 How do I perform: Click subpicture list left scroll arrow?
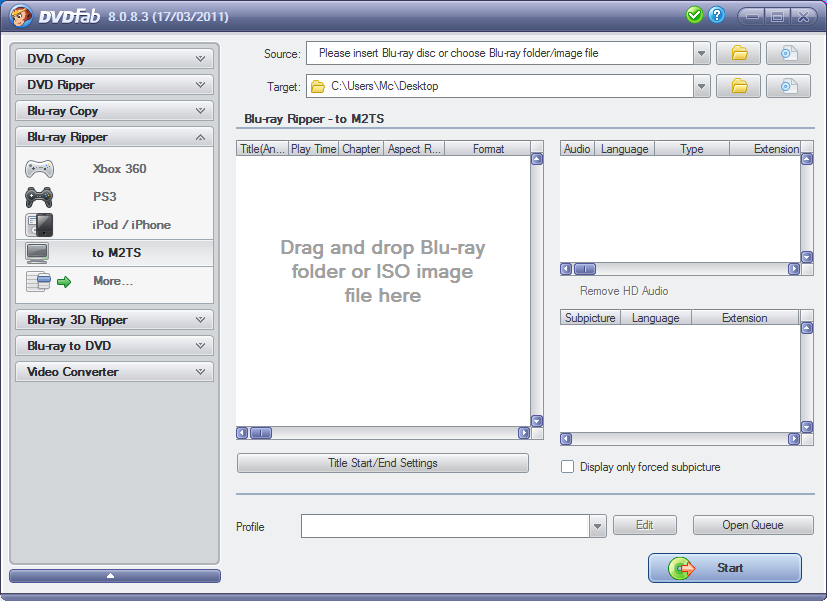pos(566,439)
